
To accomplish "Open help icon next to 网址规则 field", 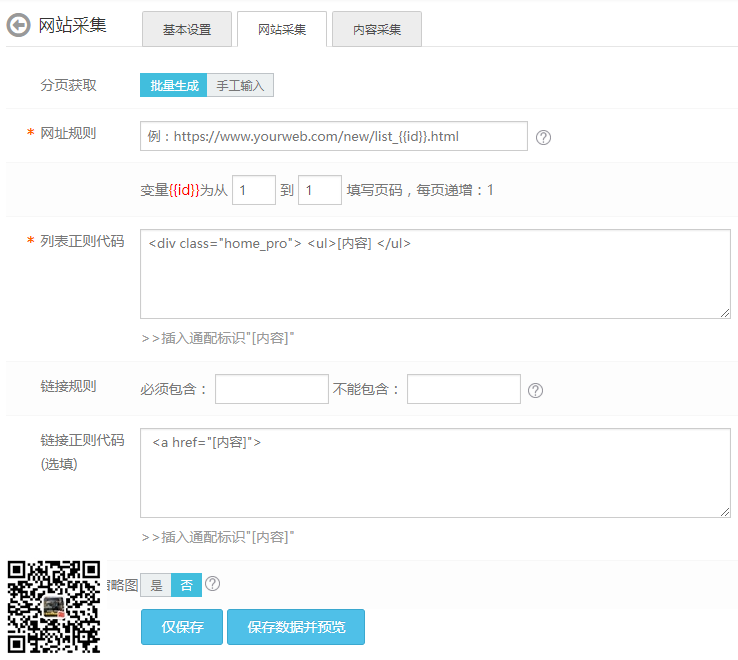I will (543, 137).
